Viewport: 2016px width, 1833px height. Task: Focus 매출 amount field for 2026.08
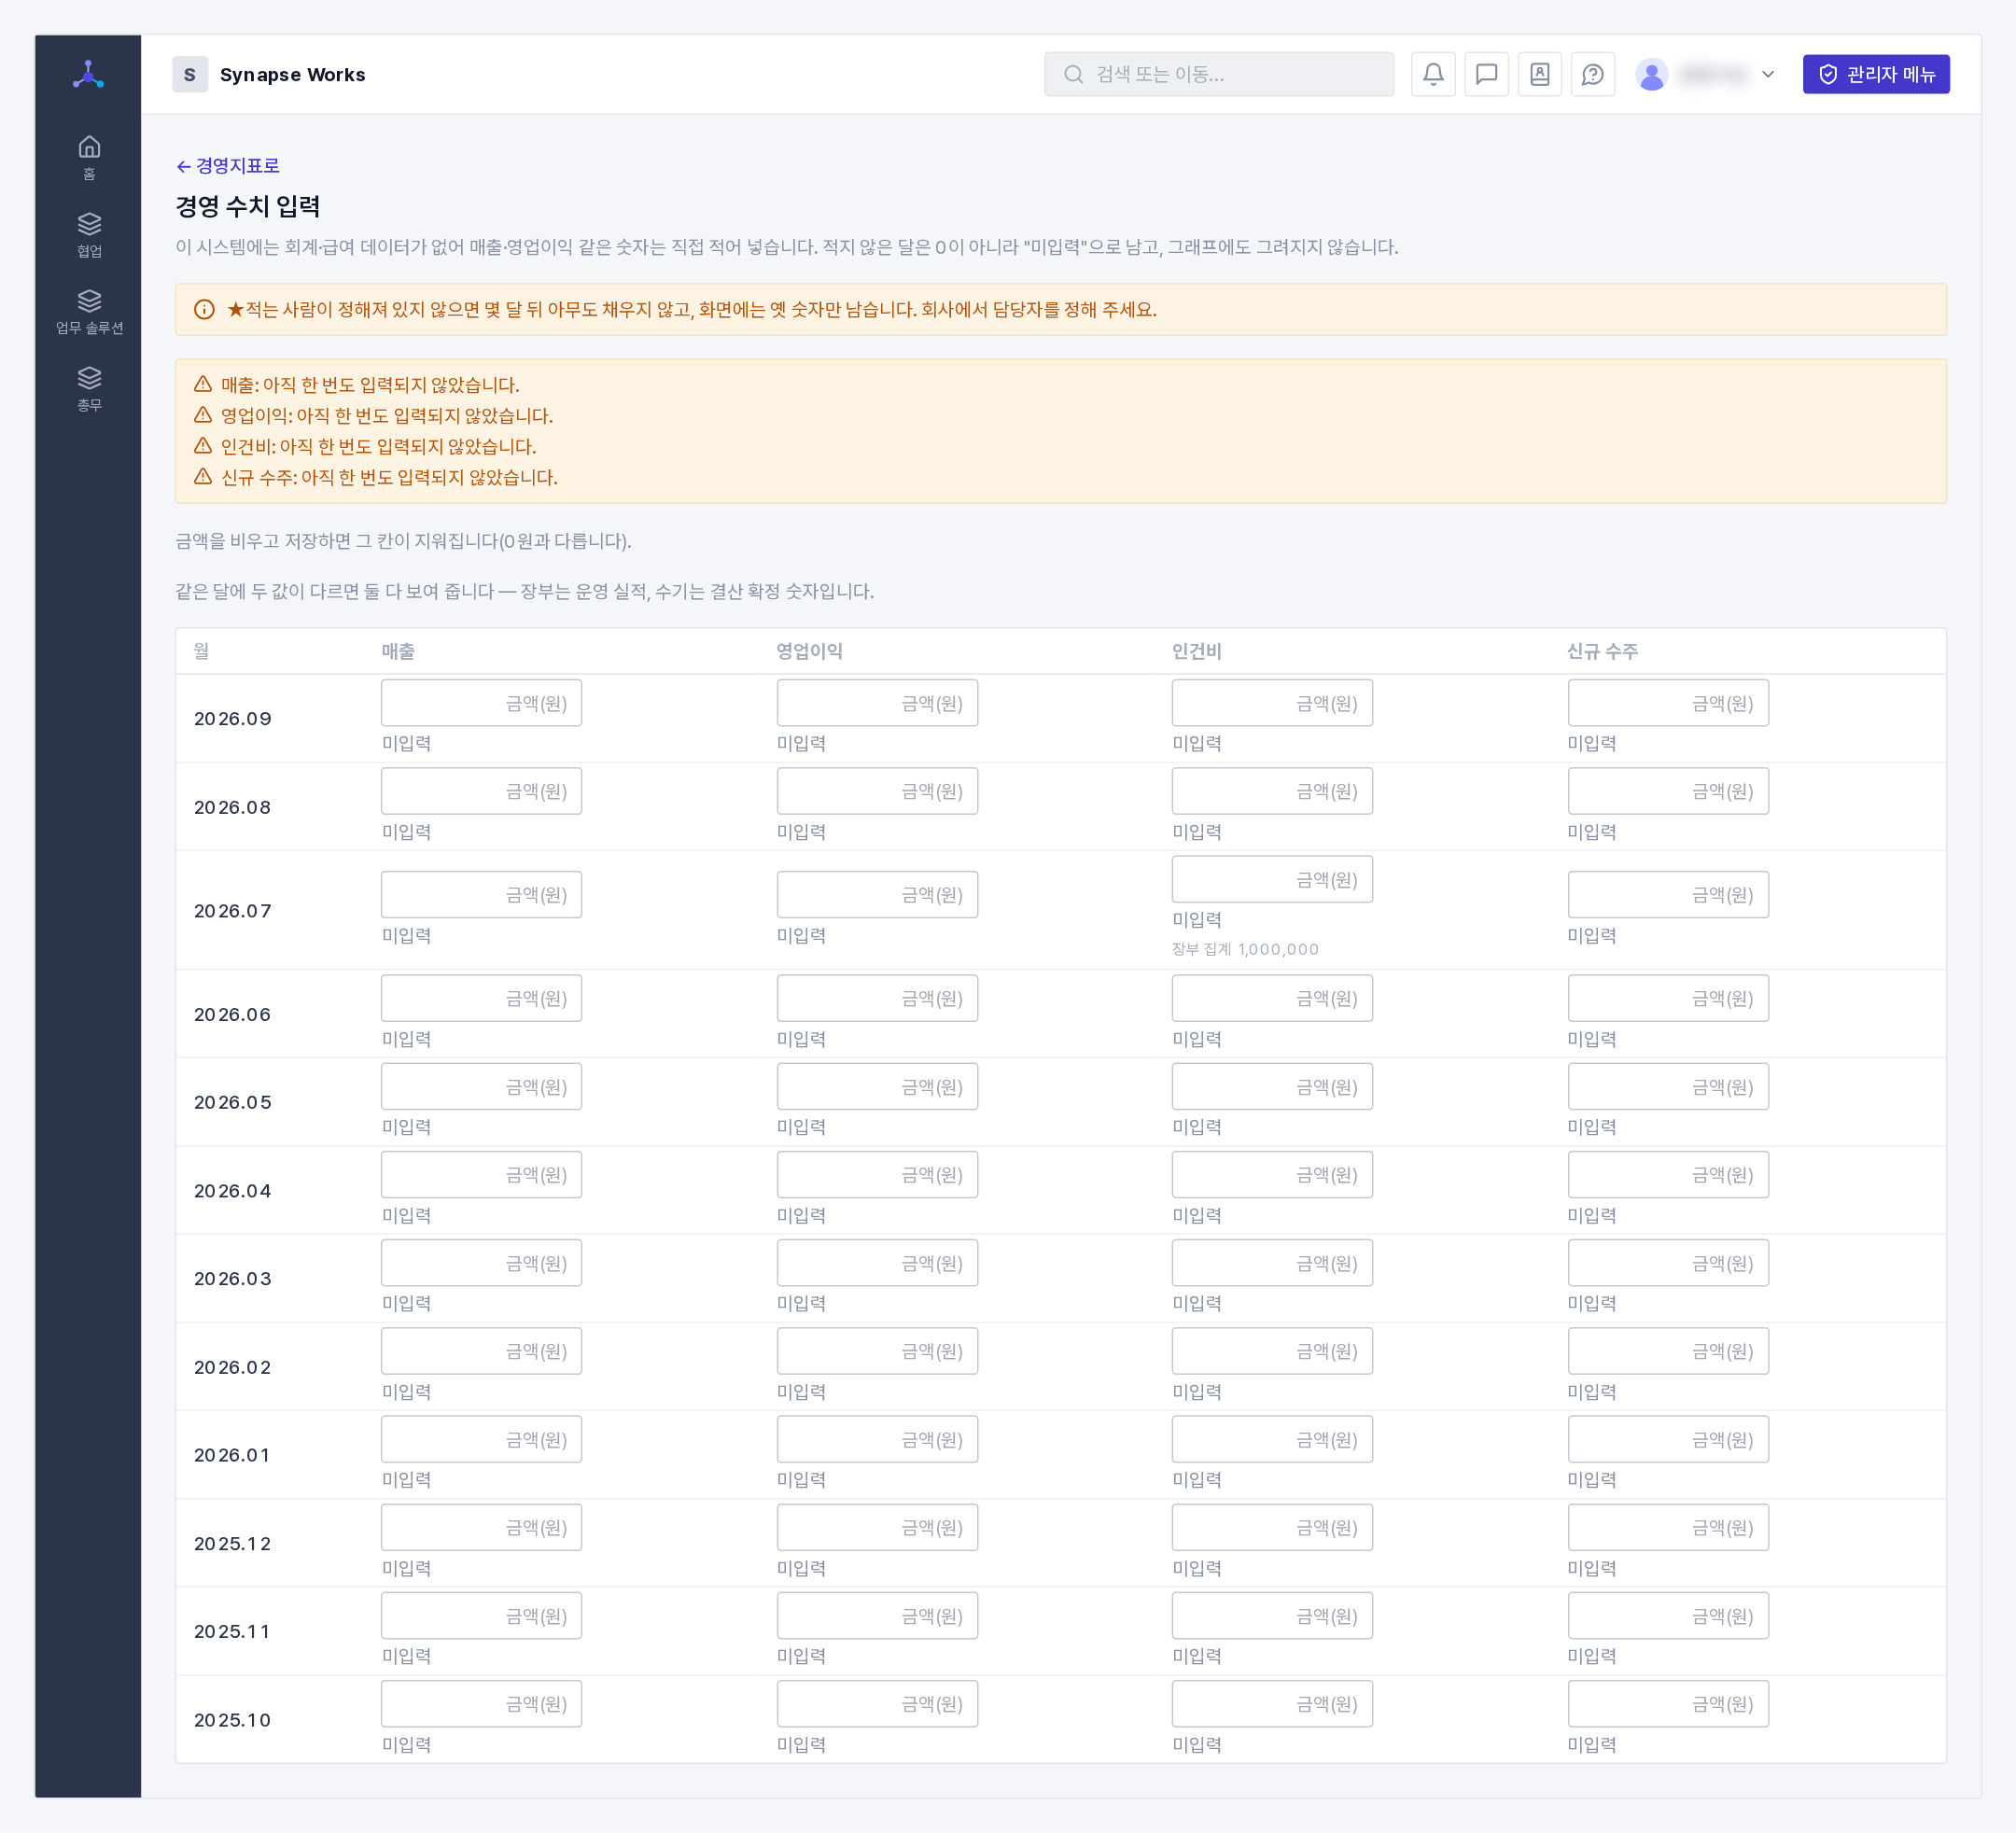click(481, 791)
